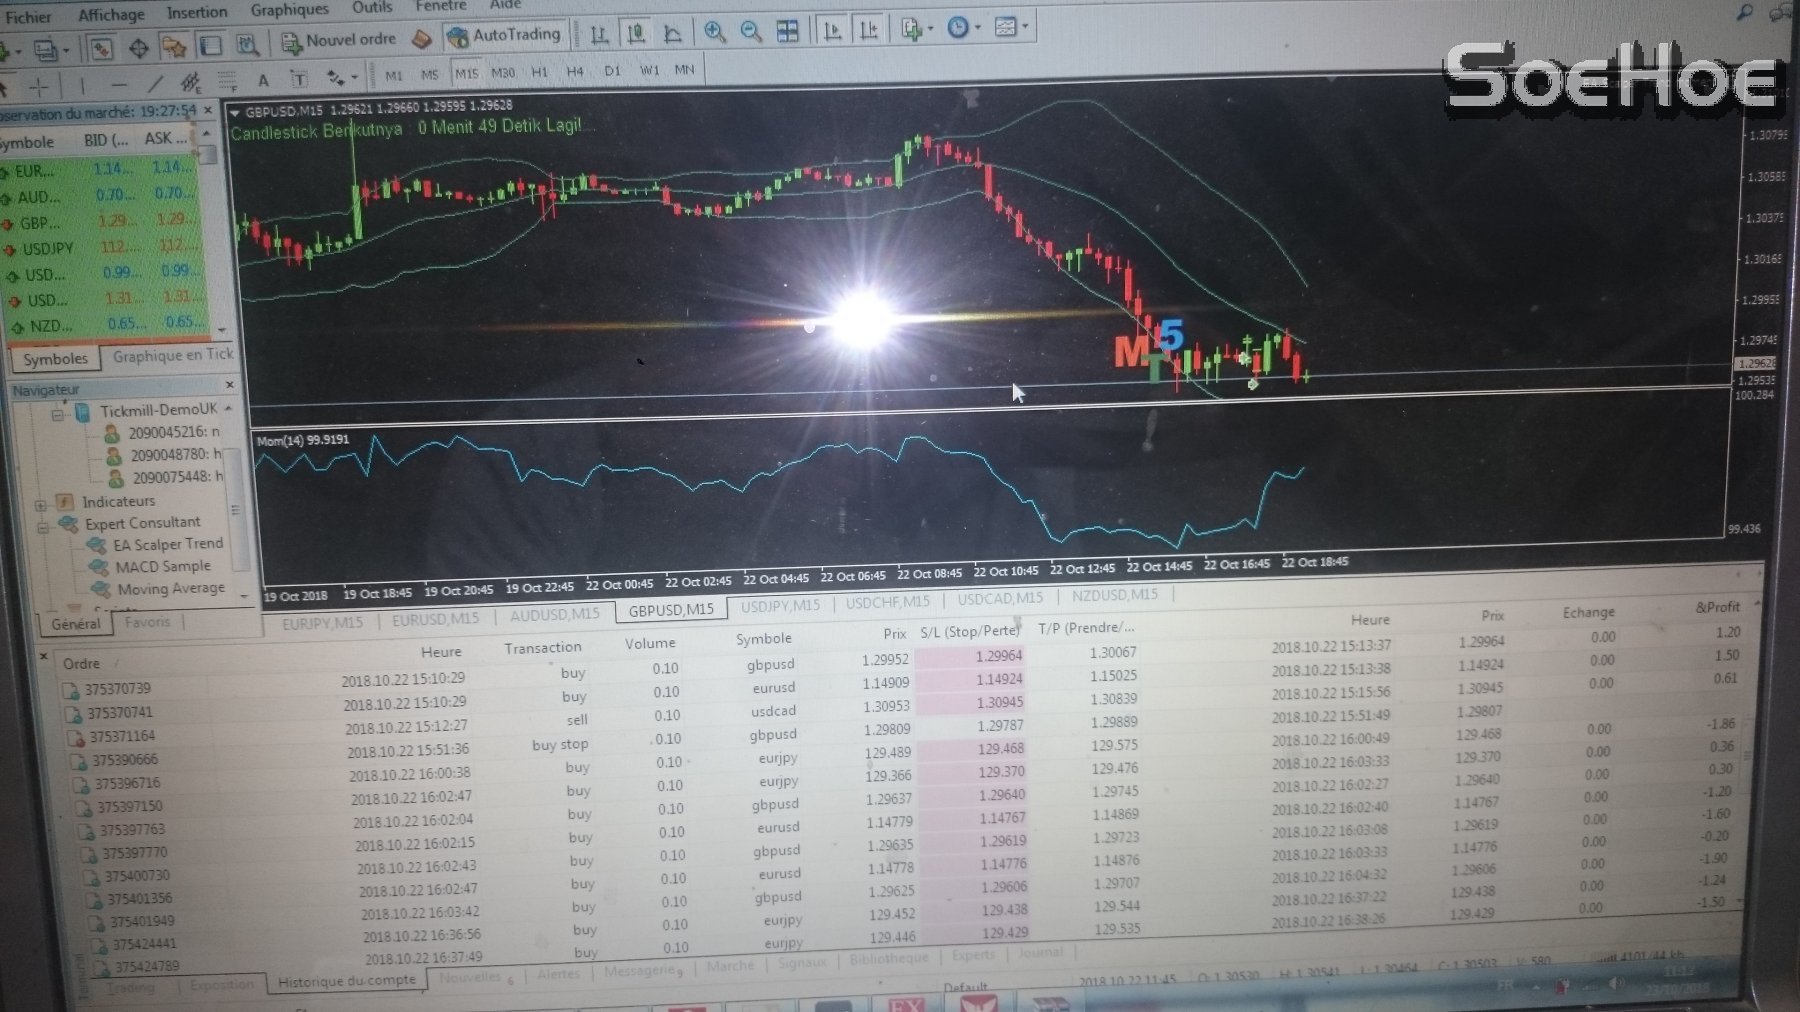This screenshot has width=1800, height=1012.
Task: Click the Navigateur panel vertical scrollbar
Action: (x=235, y=500)
